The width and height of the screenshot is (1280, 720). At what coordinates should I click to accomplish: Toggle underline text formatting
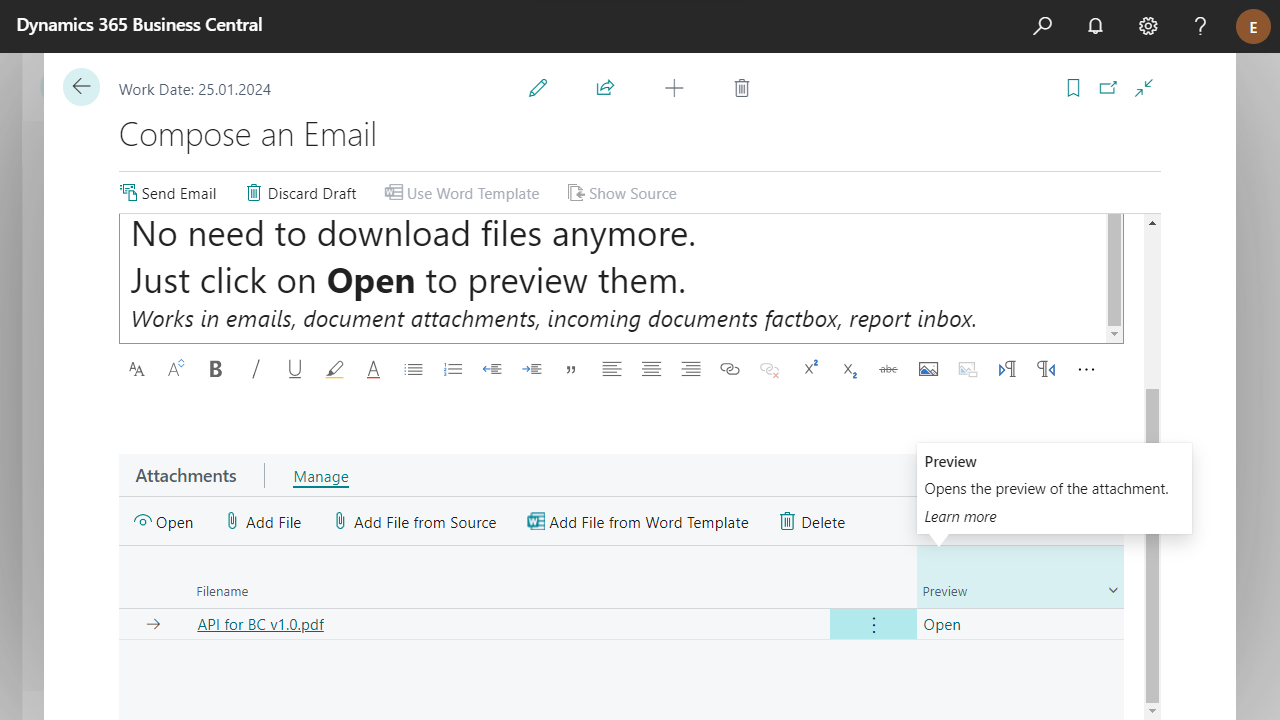295,369
